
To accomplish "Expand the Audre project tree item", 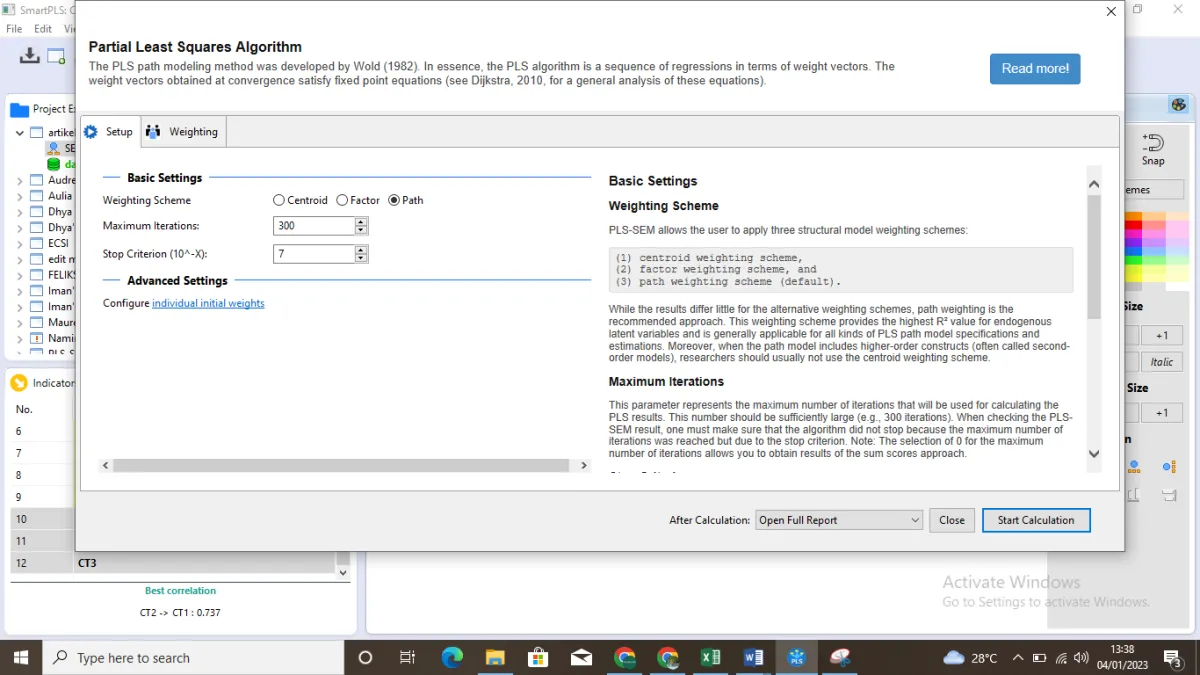I will pyautogui.click(x=20, y=180).
